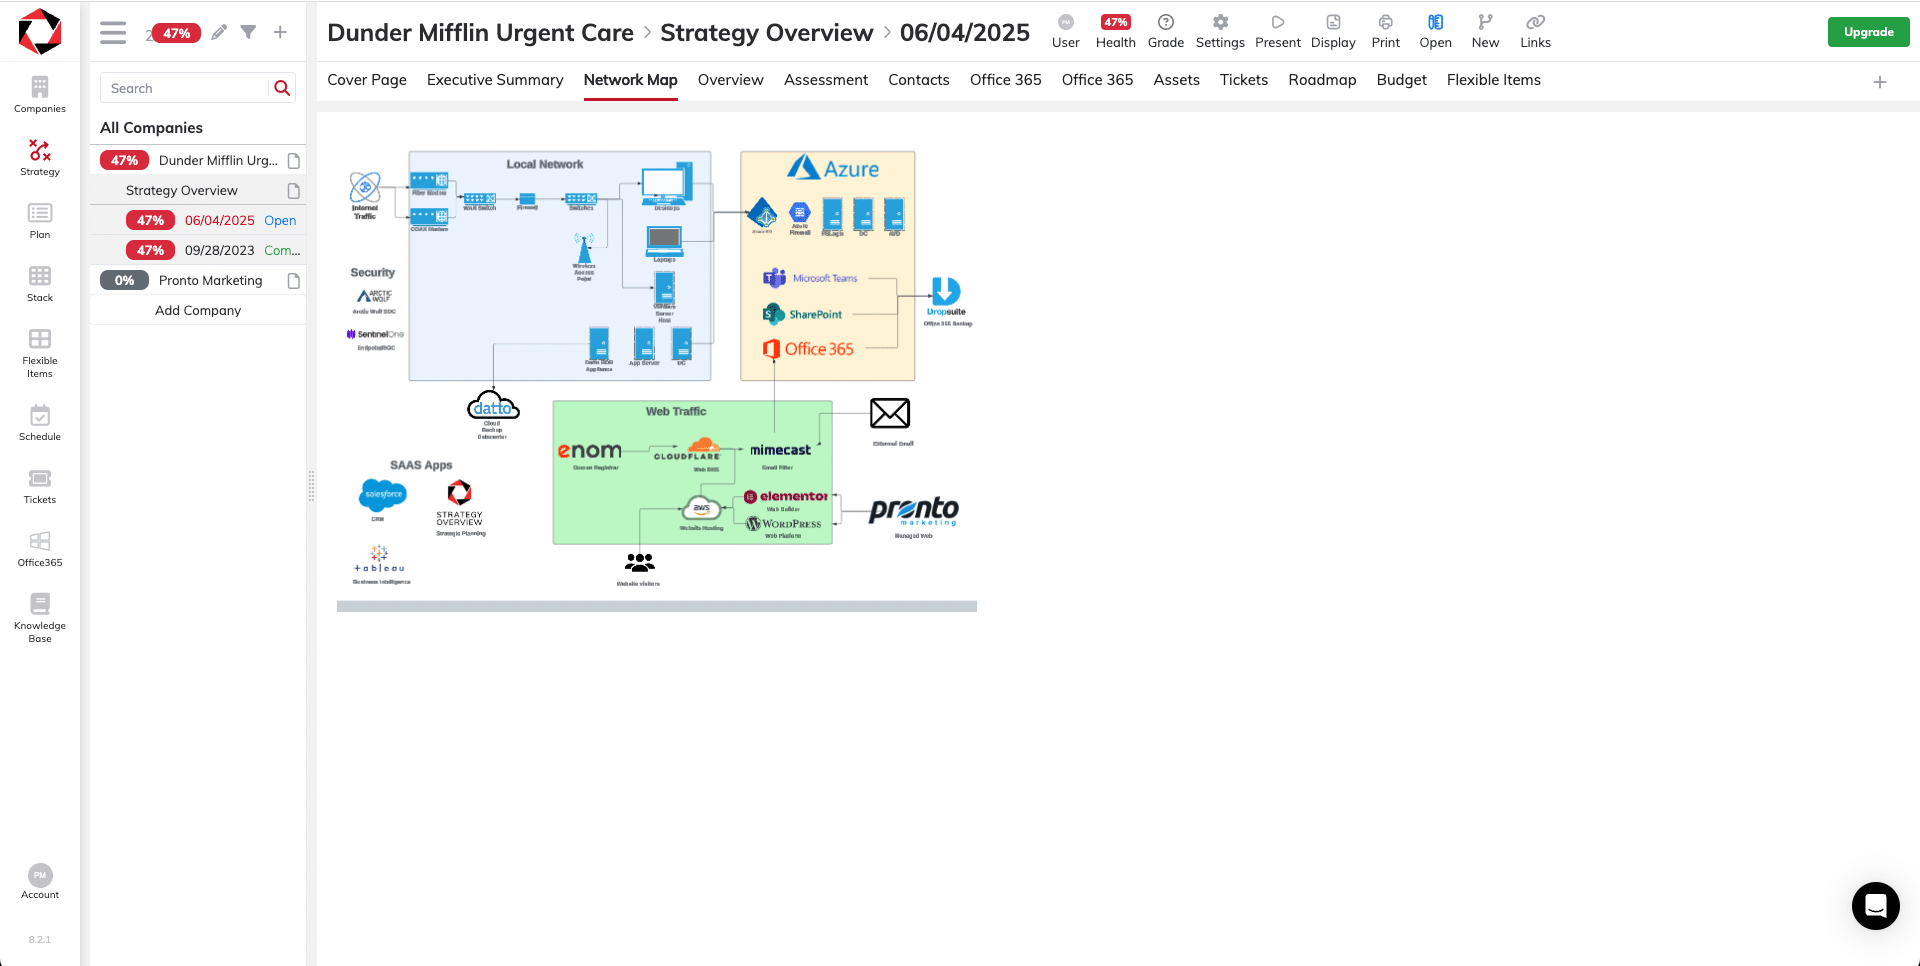This screenshot has width=1920, height=966.
Task: Click the pencil edit icon
Action: 219,32
